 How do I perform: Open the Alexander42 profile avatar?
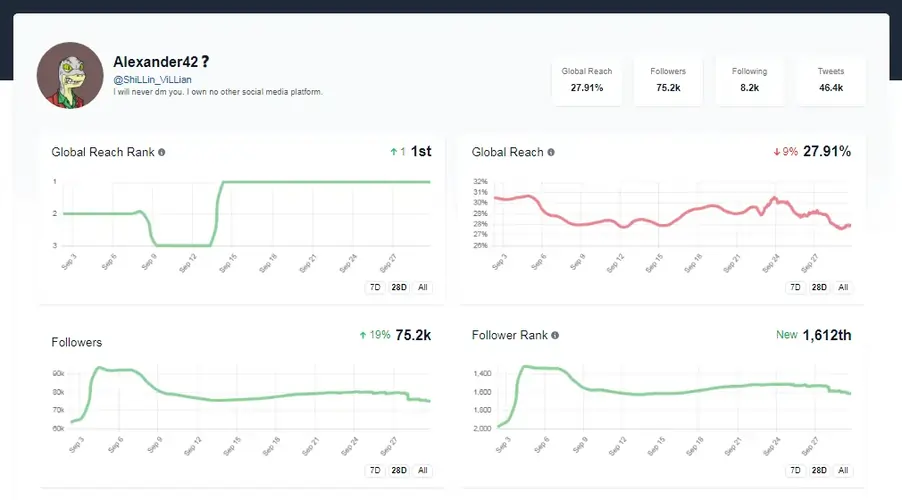point(70,75)
